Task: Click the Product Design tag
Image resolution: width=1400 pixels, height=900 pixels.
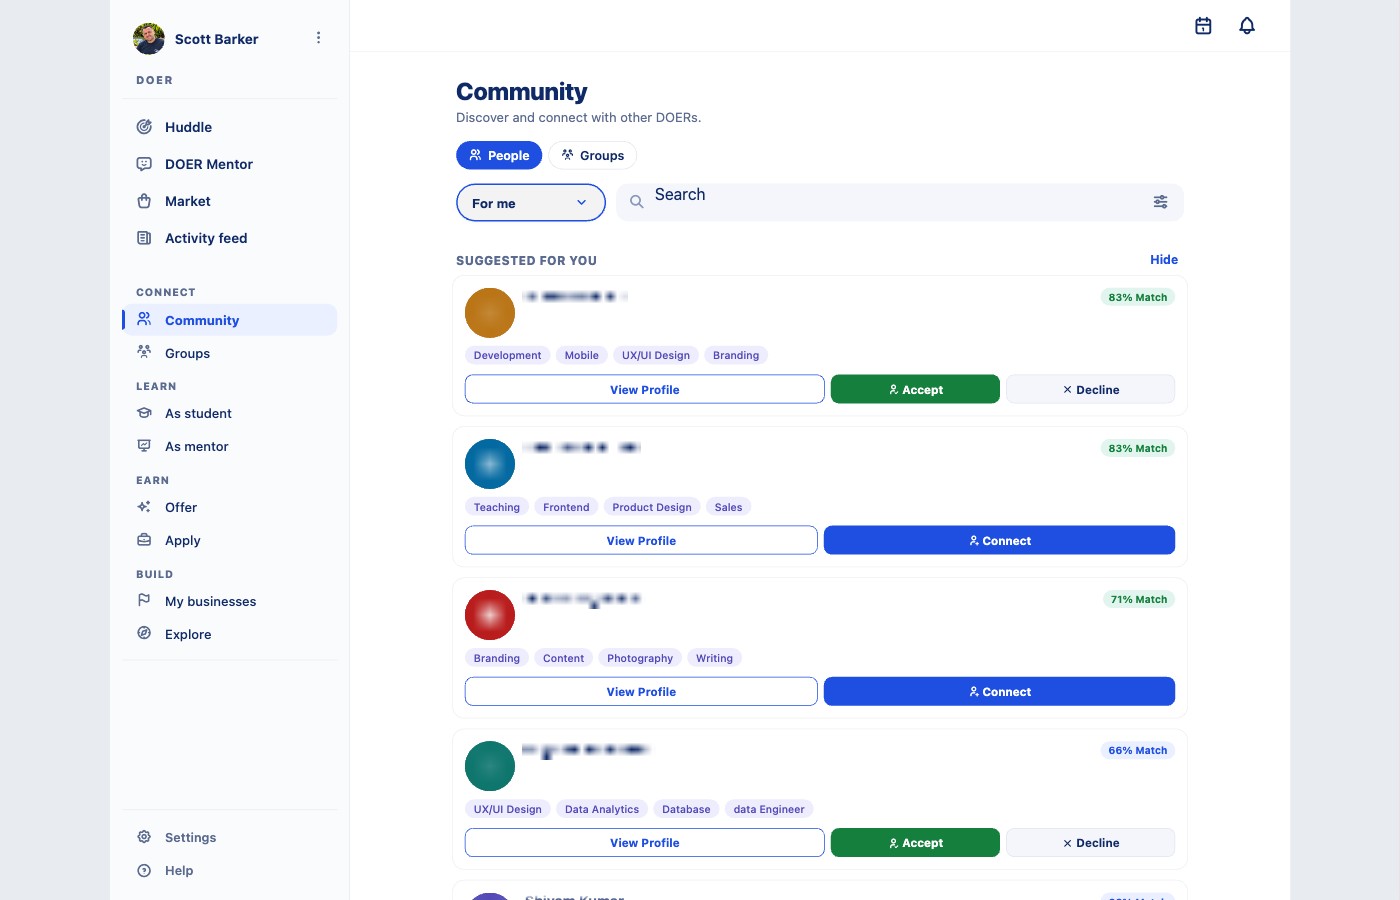Action: [x=652, y=507]
